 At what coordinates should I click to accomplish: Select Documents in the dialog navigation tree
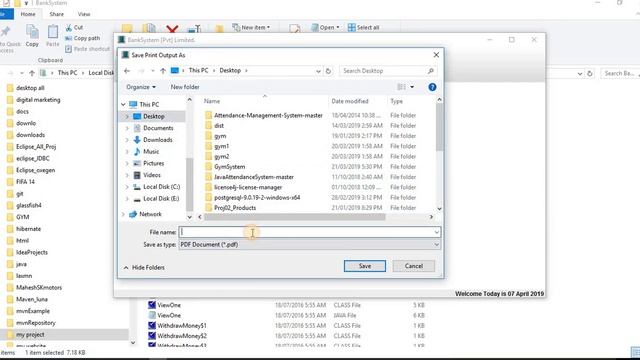[158, 128]
